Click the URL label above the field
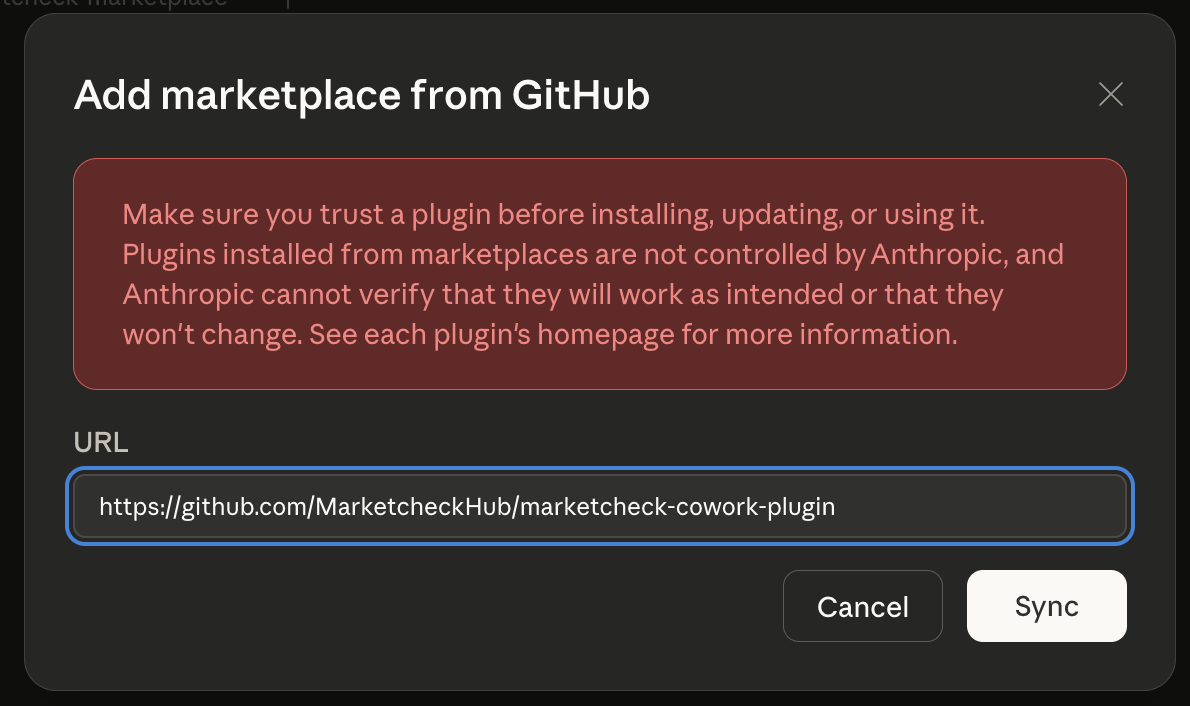 click(x=101, y=442)
